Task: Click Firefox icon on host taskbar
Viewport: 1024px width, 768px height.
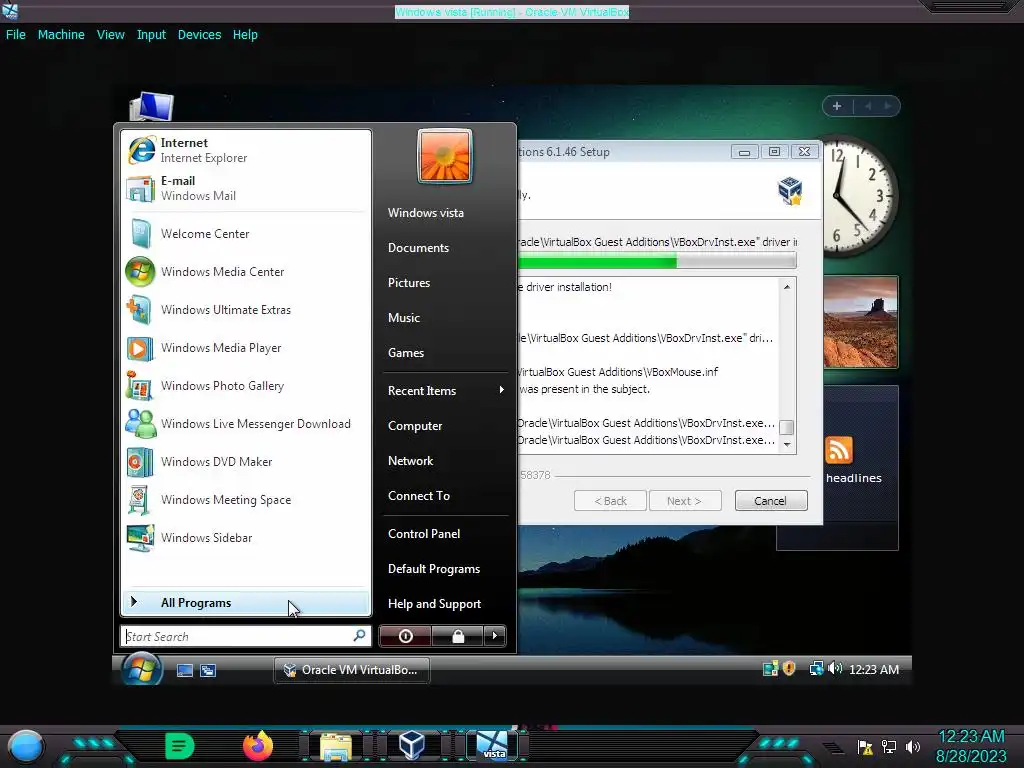Action: [x=257, y=746]
